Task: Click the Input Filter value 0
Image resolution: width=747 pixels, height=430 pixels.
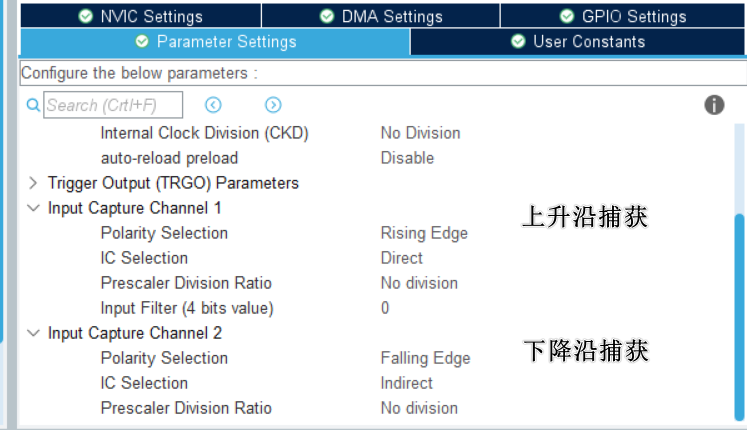Action: 385,308
